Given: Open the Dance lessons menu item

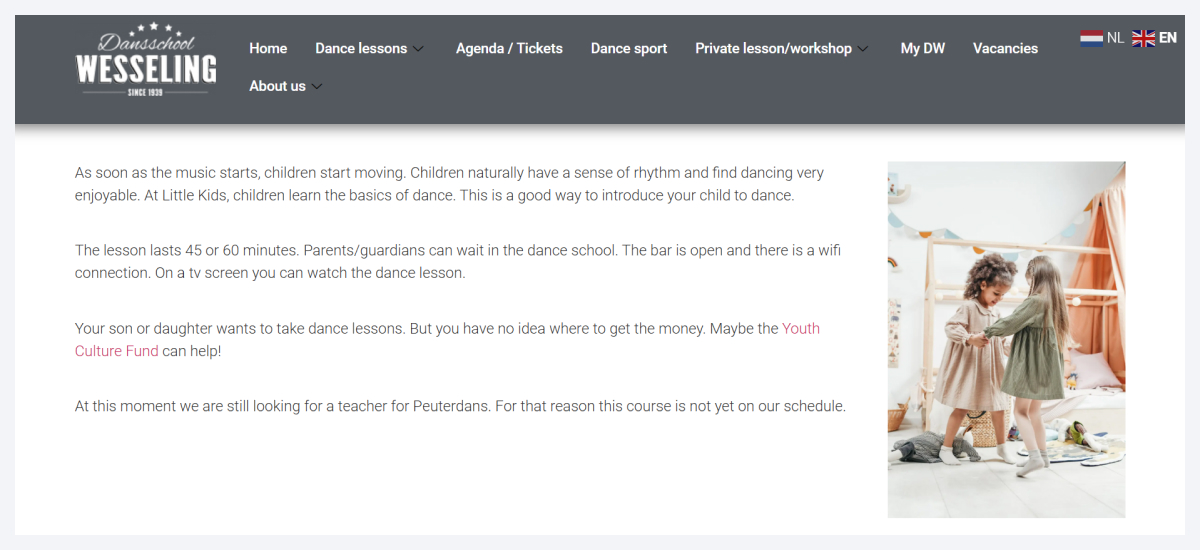Looking at the screenshot, I should [361, 48].
